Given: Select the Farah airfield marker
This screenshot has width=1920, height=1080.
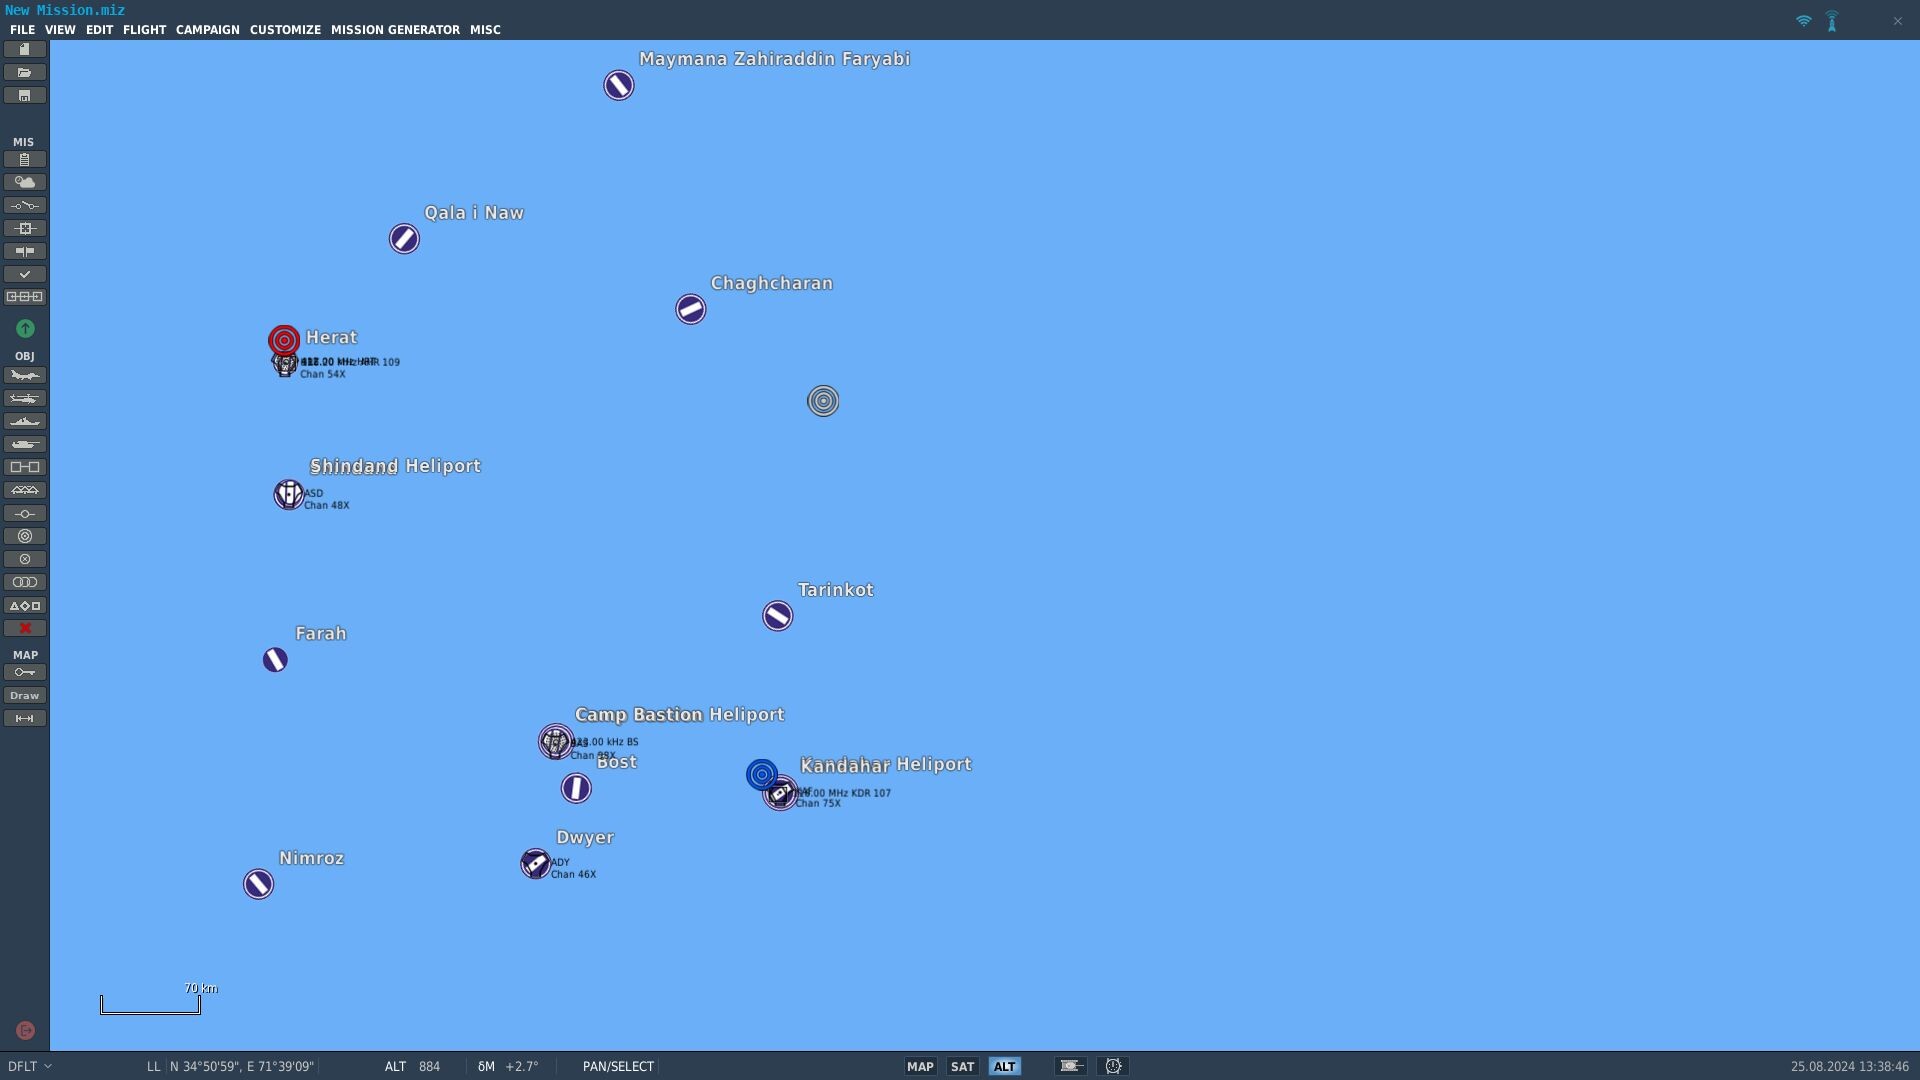Looking at the screenshot, I should coord(275,660).
